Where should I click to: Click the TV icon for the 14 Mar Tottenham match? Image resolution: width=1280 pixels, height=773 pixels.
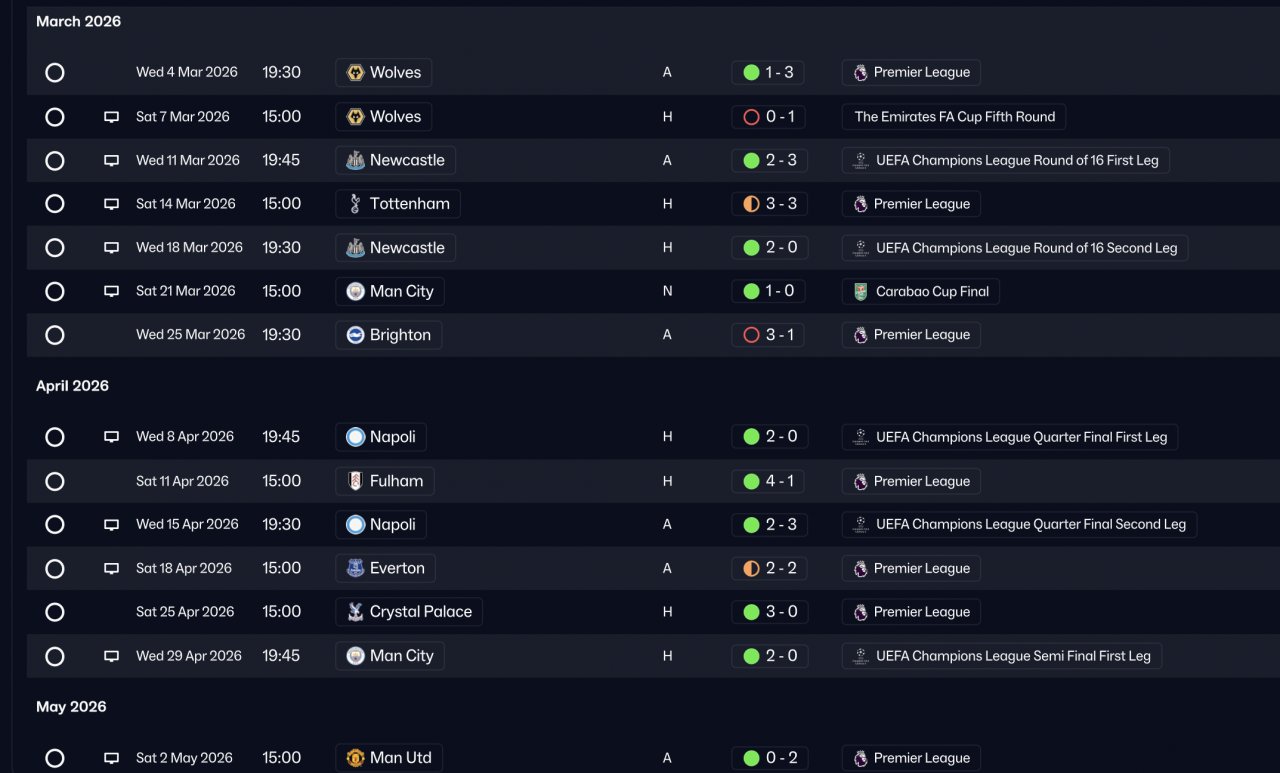(112, 204)
